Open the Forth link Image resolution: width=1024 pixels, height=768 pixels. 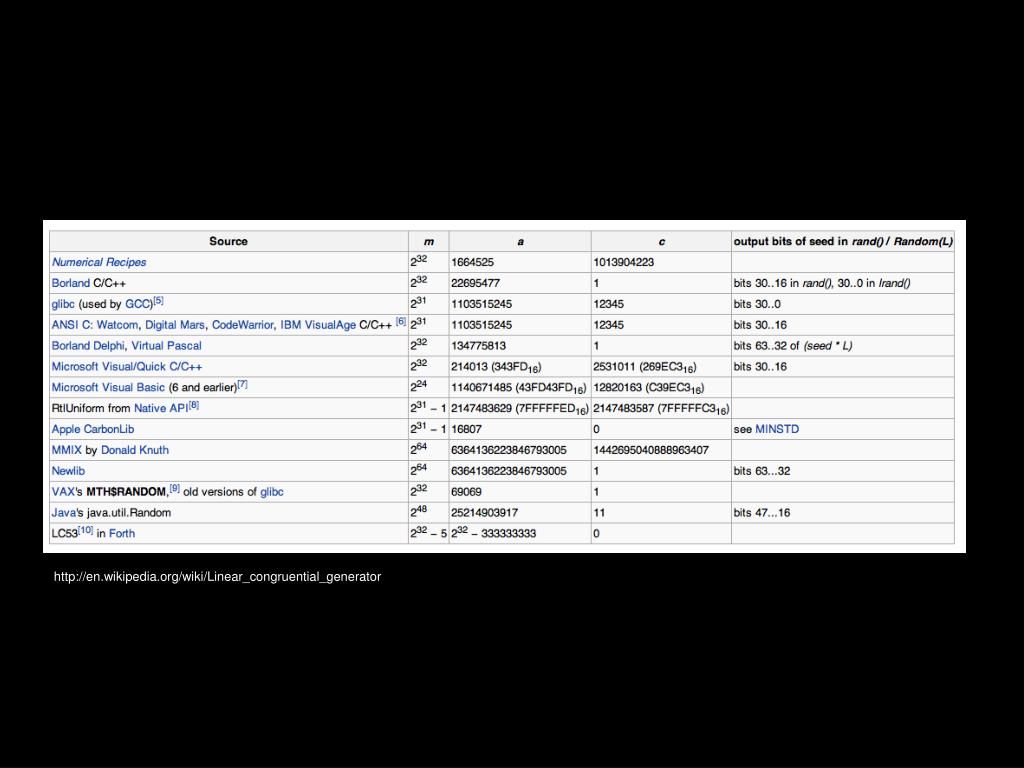pyautogui.click(x=122, y=533)
